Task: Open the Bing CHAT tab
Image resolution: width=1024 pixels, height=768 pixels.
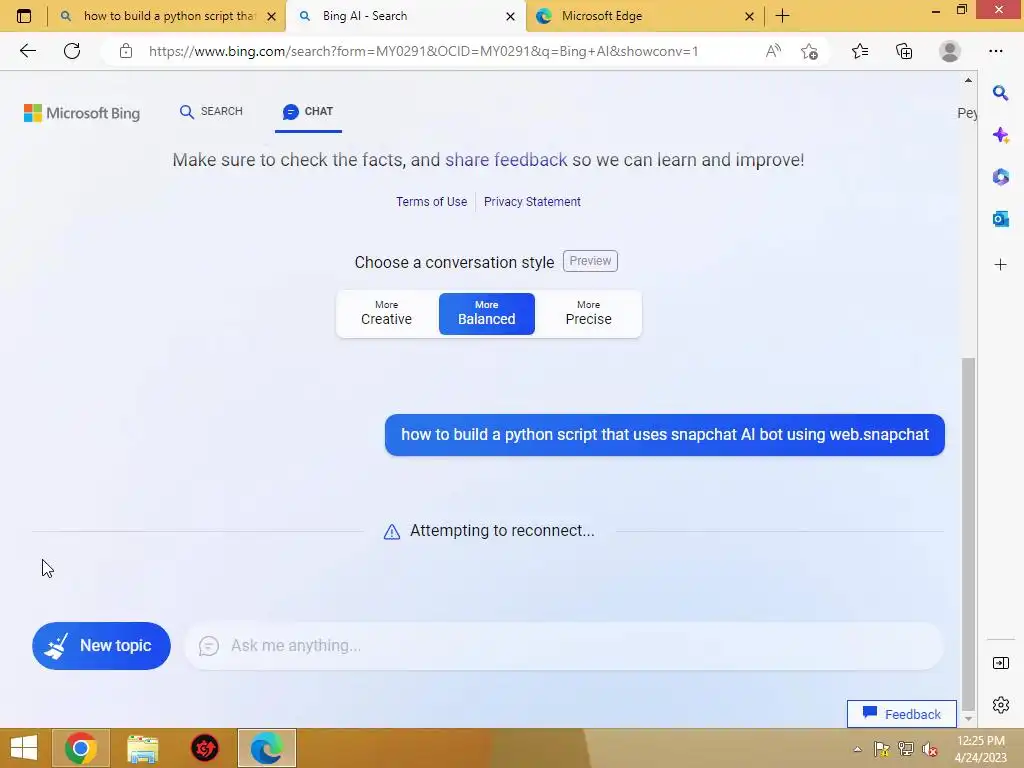Action: [x=308, y=112]
